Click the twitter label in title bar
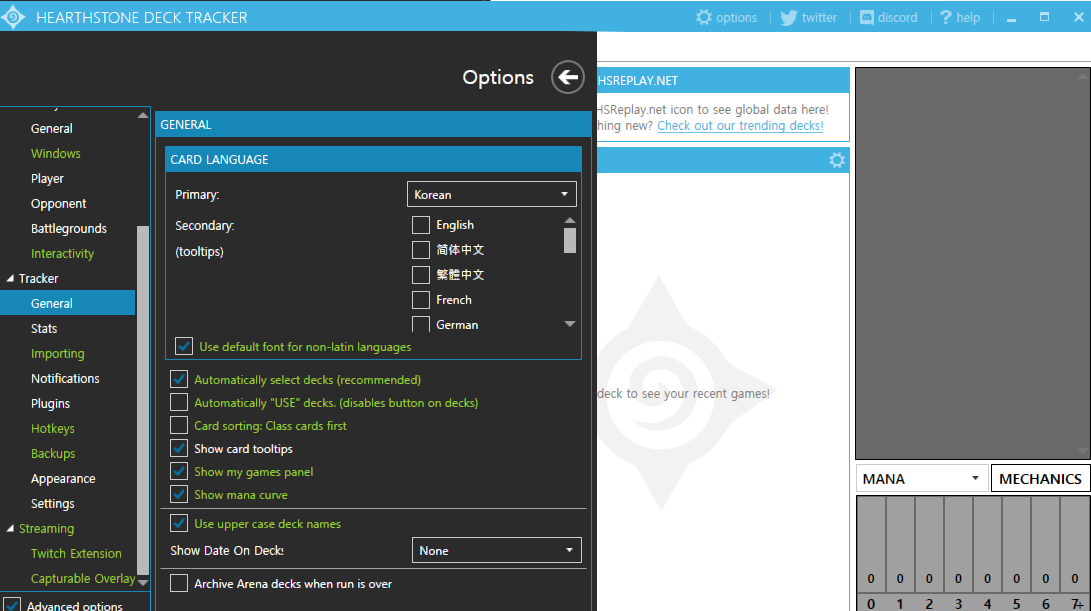Viewport: 1091px width, 611px height. [x=819, y=17]
